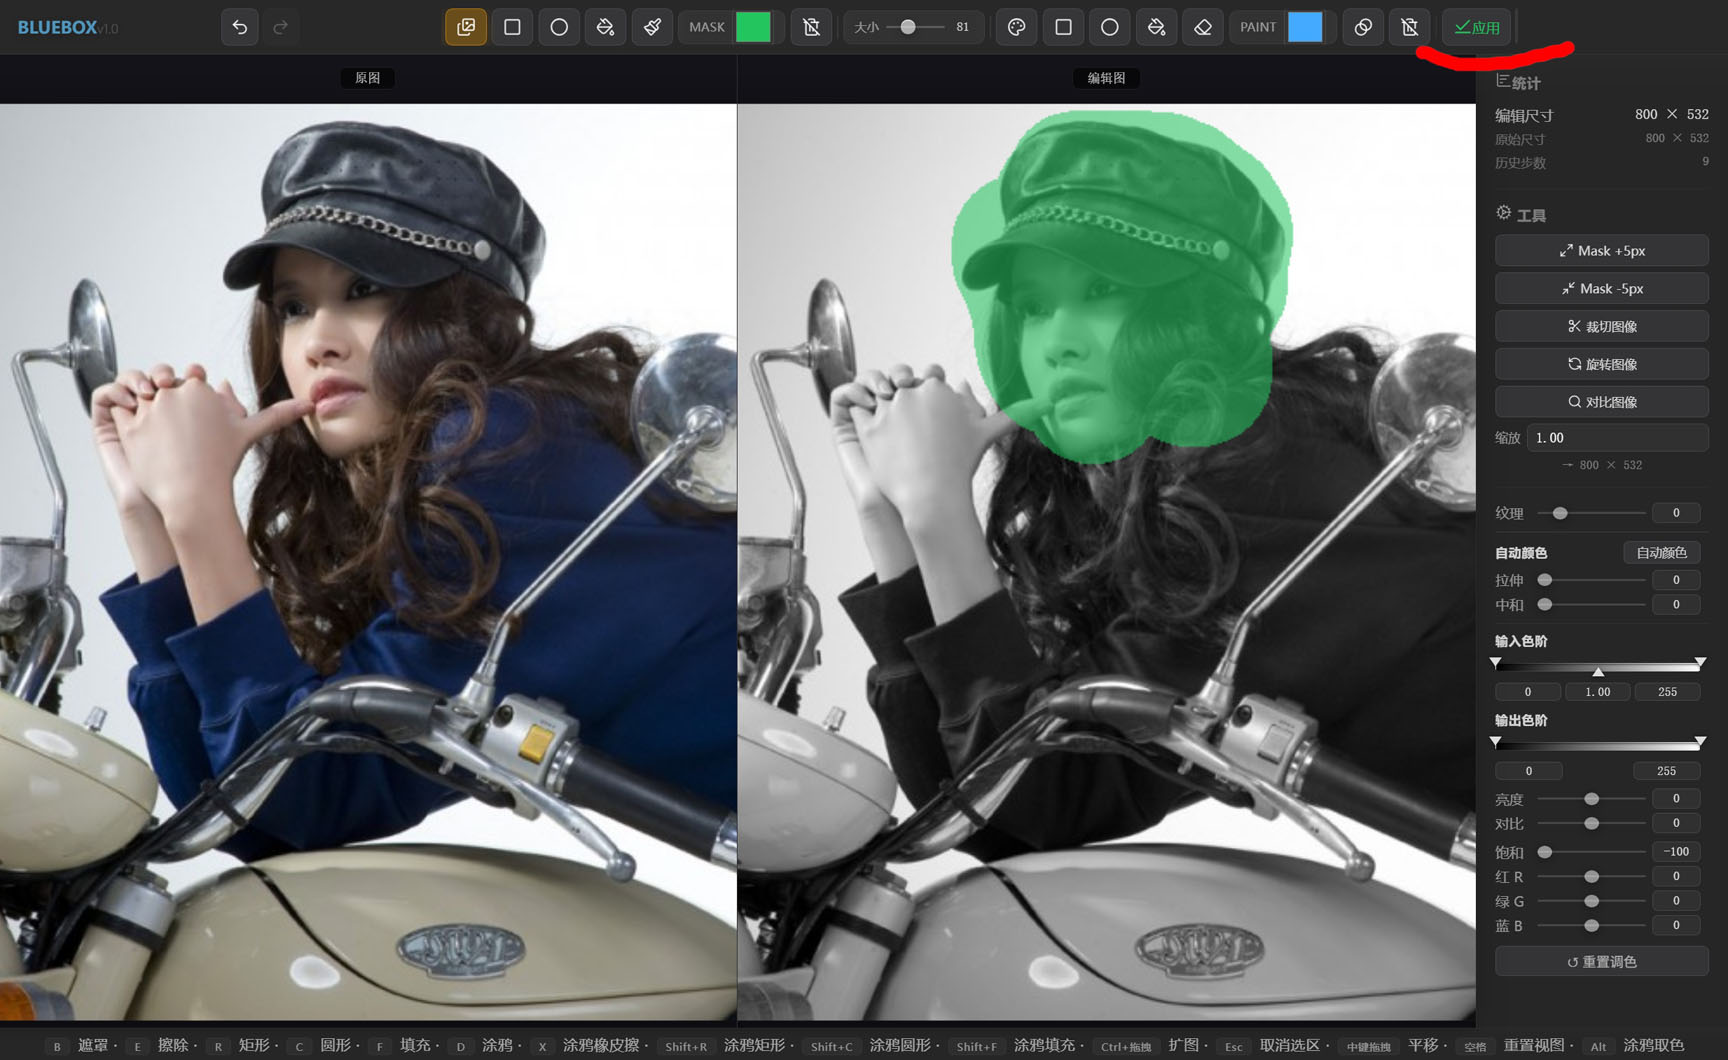This screenshot has width=1728, height=1060.
Task: Adjust the 拉伸 stretch slider
Action: pos(1591,580)
